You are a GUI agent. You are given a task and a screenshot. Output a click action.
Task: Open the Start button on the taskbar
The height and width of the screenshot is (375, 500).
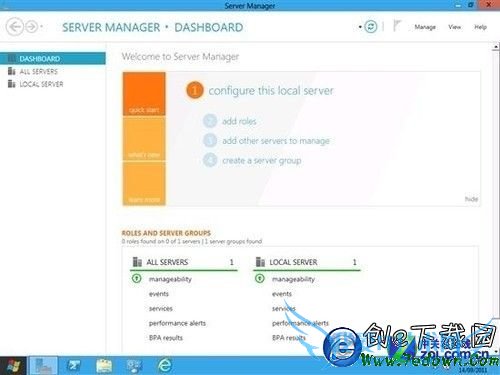pos(13,366)
